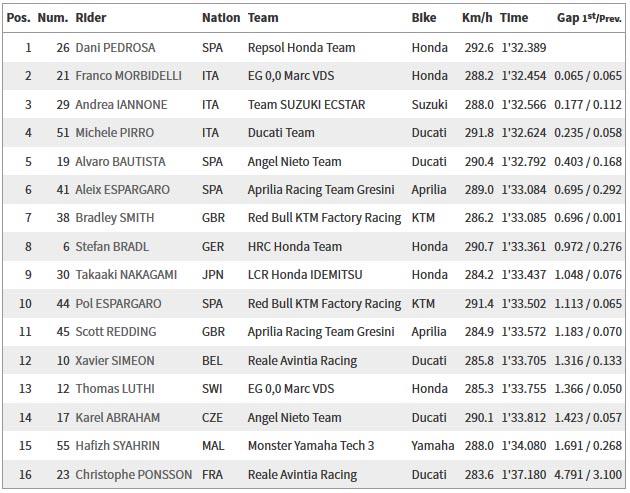Select Scott REDDING rider entry

[x=116, y=332]
